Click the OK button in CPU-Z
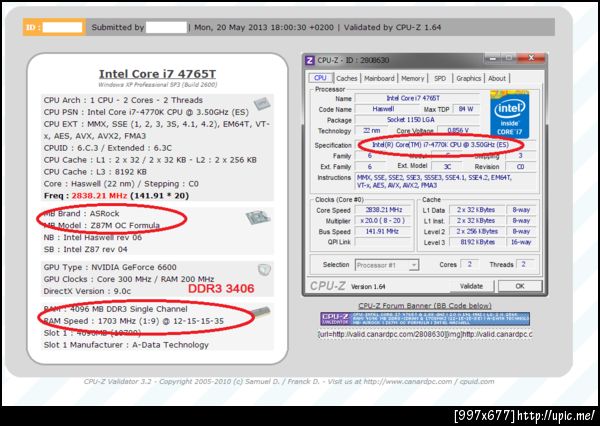 pos(520,286)
